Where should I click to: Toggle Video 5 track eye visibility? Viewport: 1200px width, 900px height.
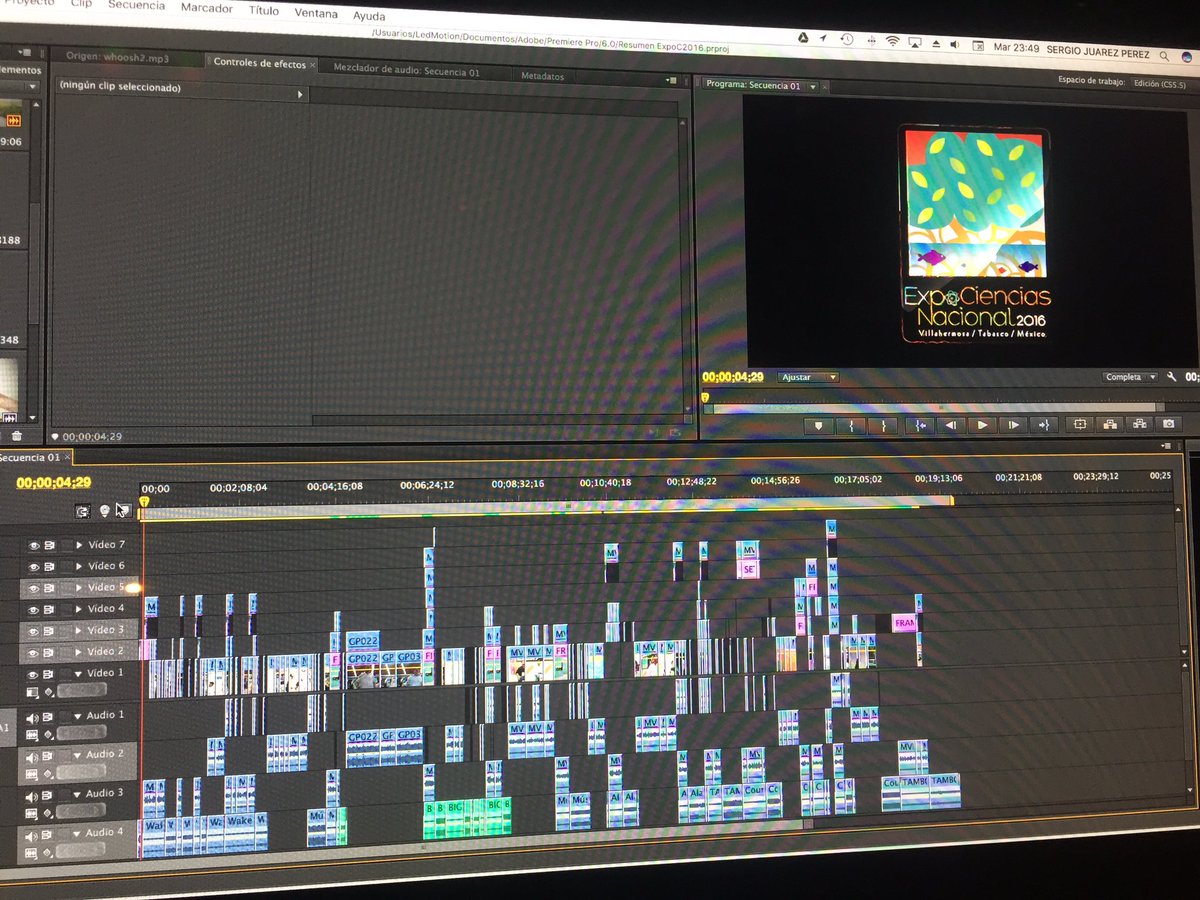(x=33, y=588)
